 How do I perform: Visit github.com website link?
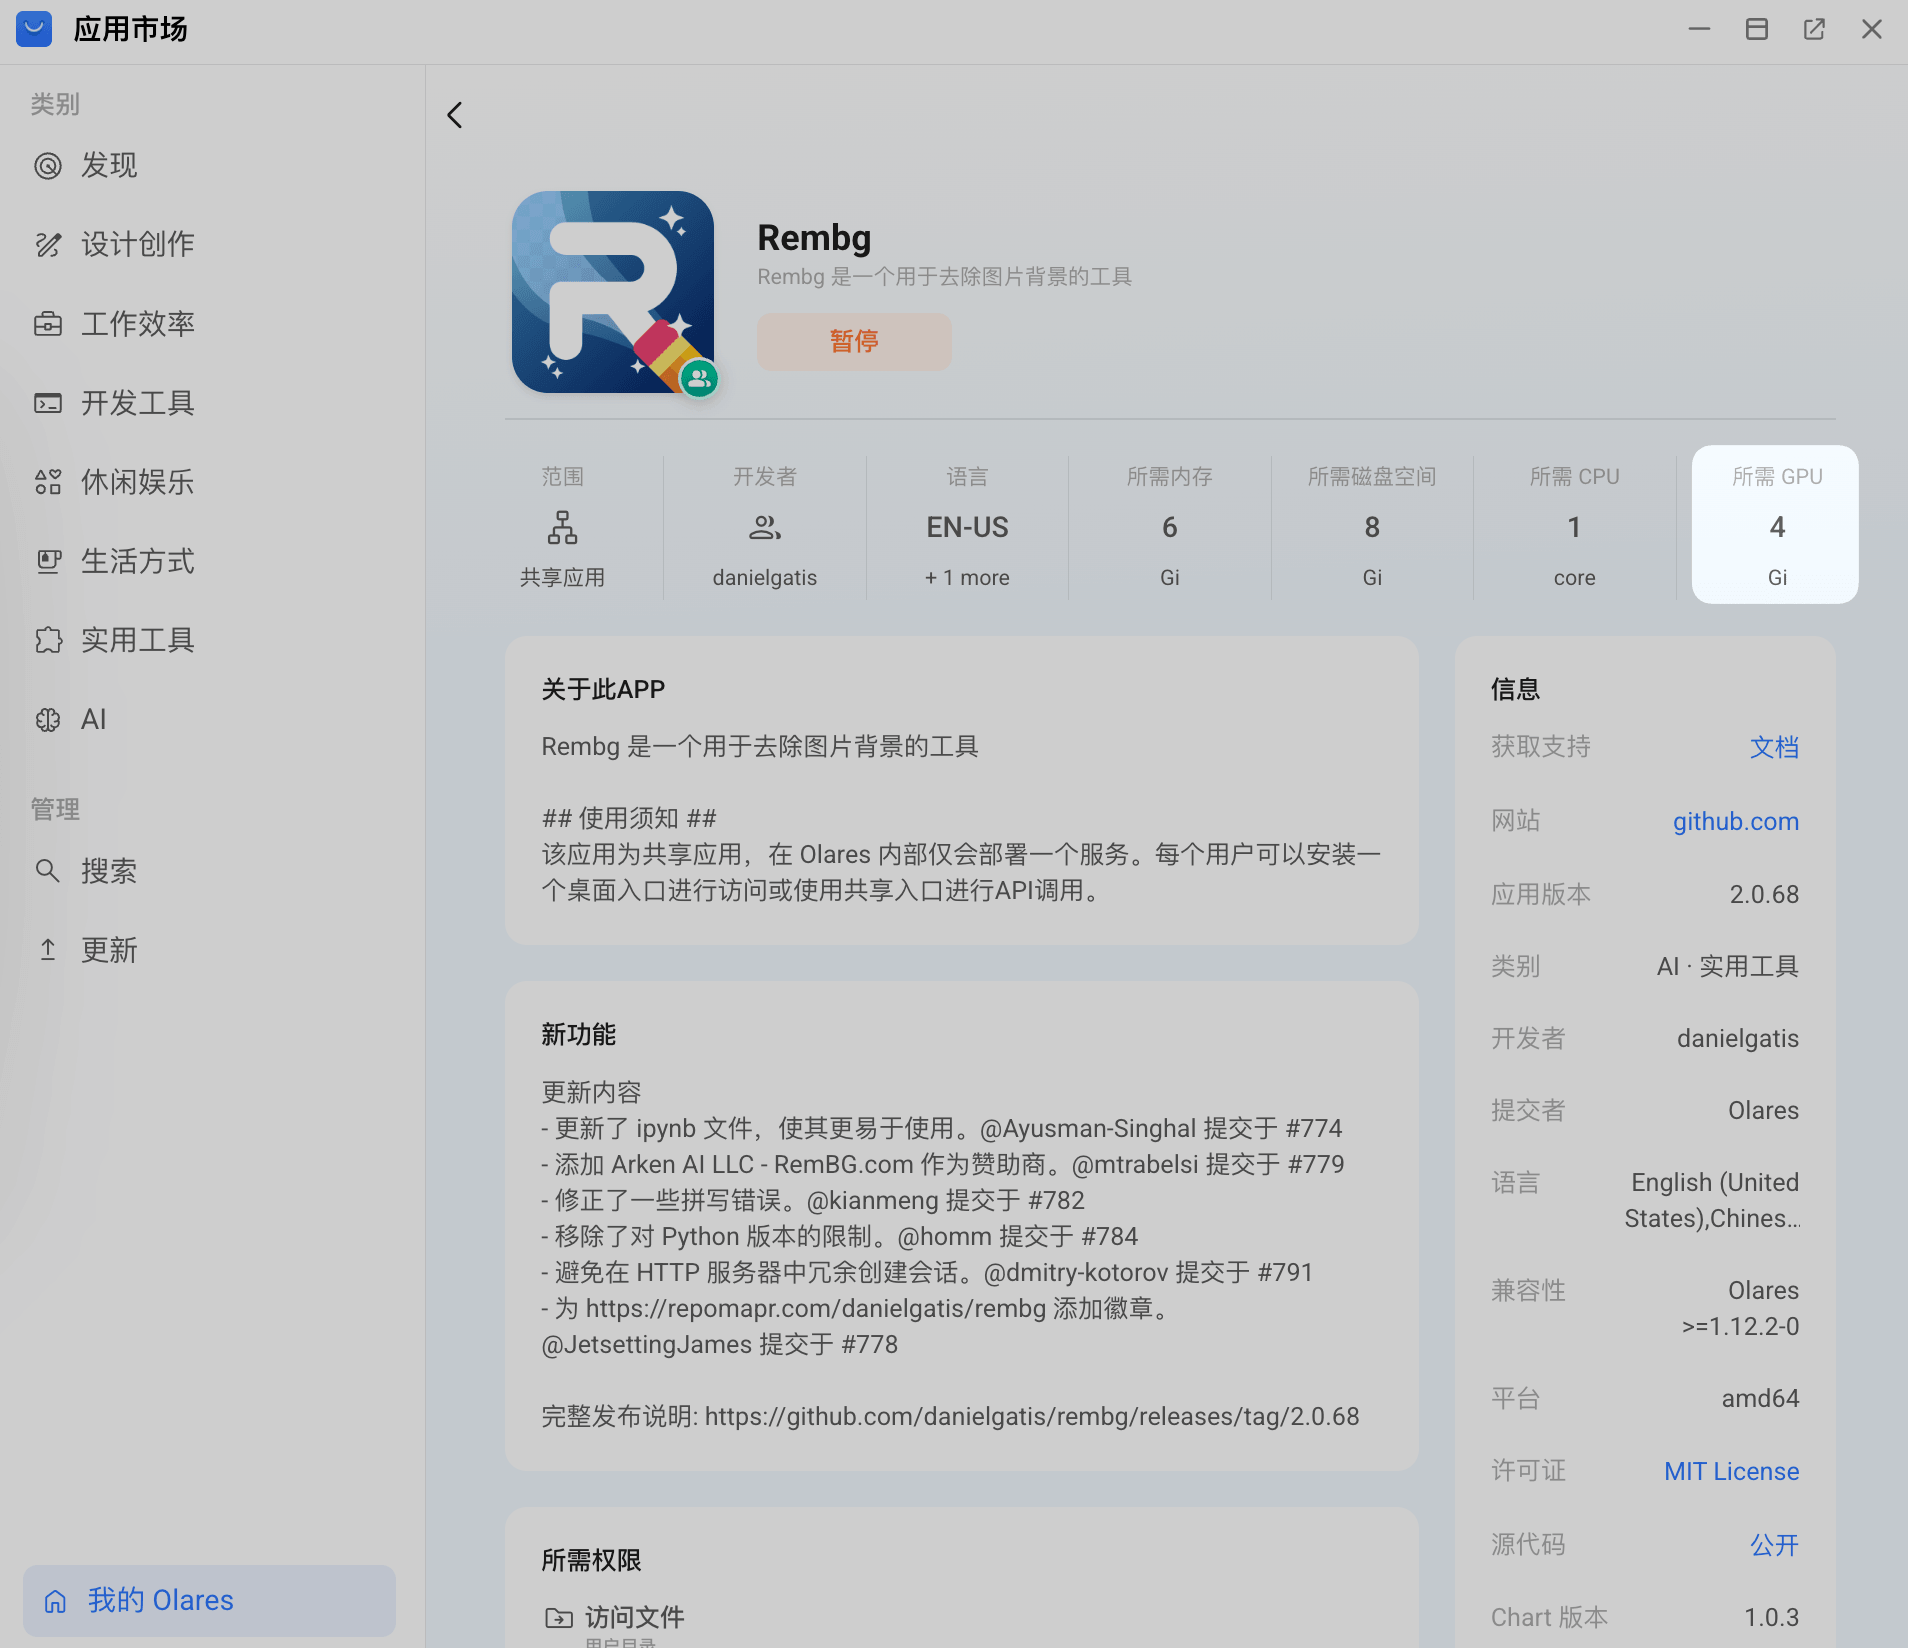[1734, 821]
